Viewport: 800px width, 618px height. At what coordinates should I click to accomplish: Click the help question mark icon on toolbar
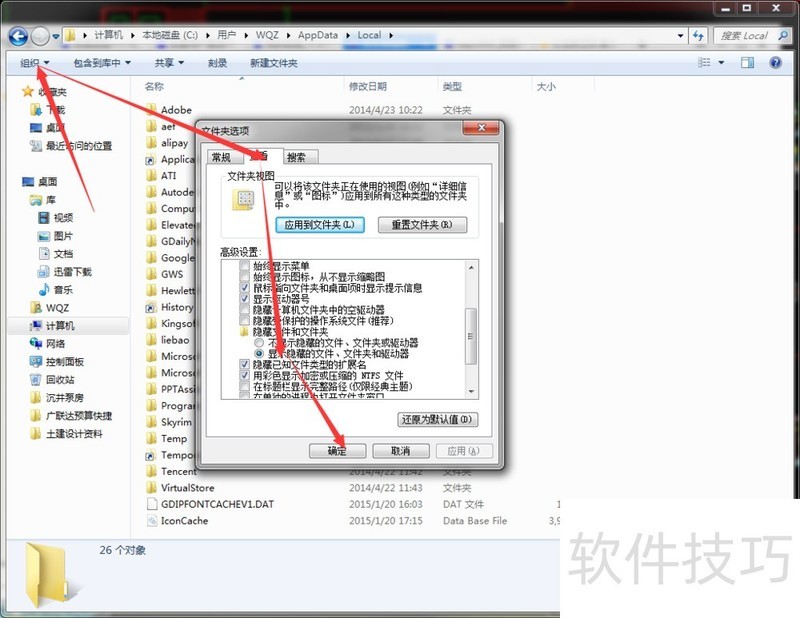(x=775, y=62)
